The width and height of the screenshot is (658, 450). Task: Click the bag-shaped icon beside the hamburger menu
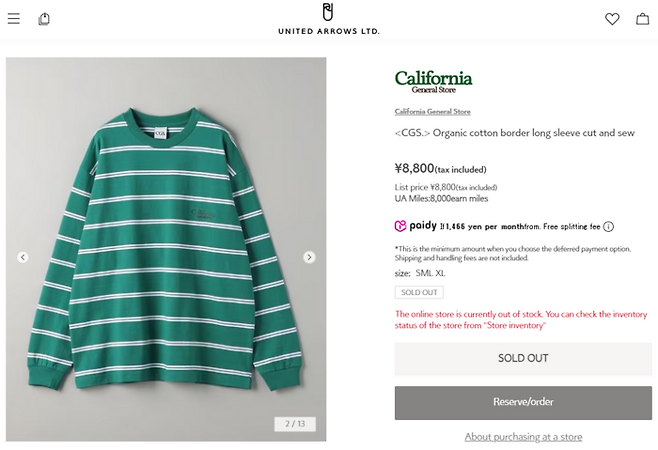(44, 19)
